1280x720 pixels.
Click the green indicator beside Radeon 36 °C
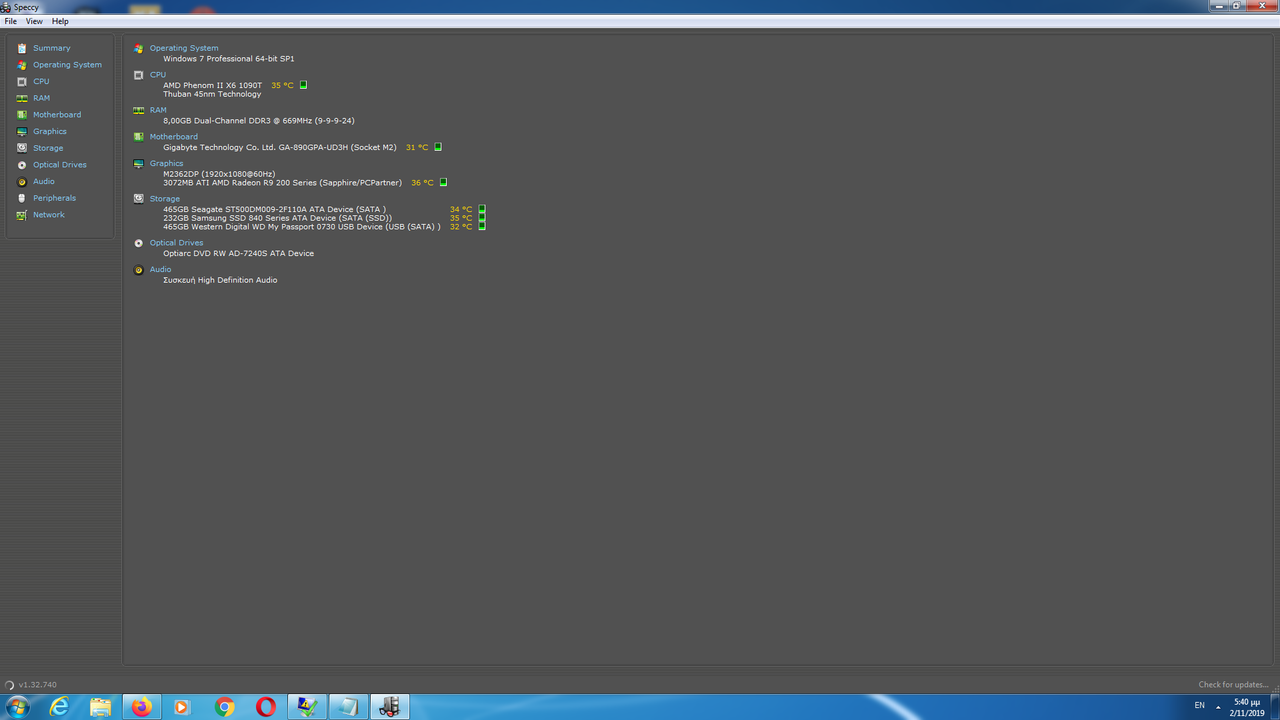pyautogui.click(x=443, y=182)
